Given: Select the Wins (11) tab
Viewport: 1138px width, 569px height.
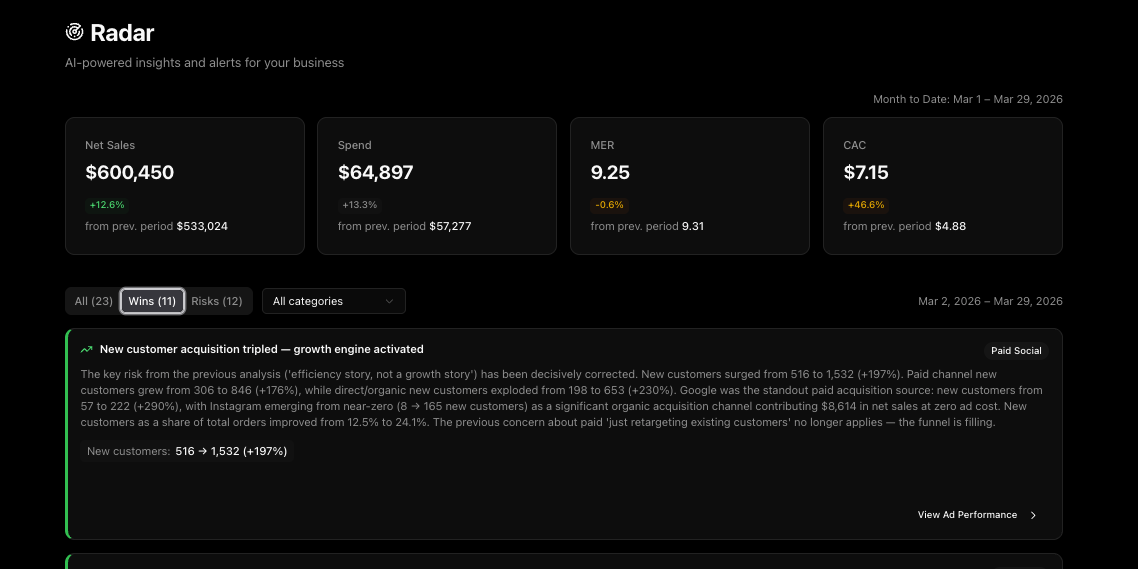Looking at the screenshot, I should [152, 301].
